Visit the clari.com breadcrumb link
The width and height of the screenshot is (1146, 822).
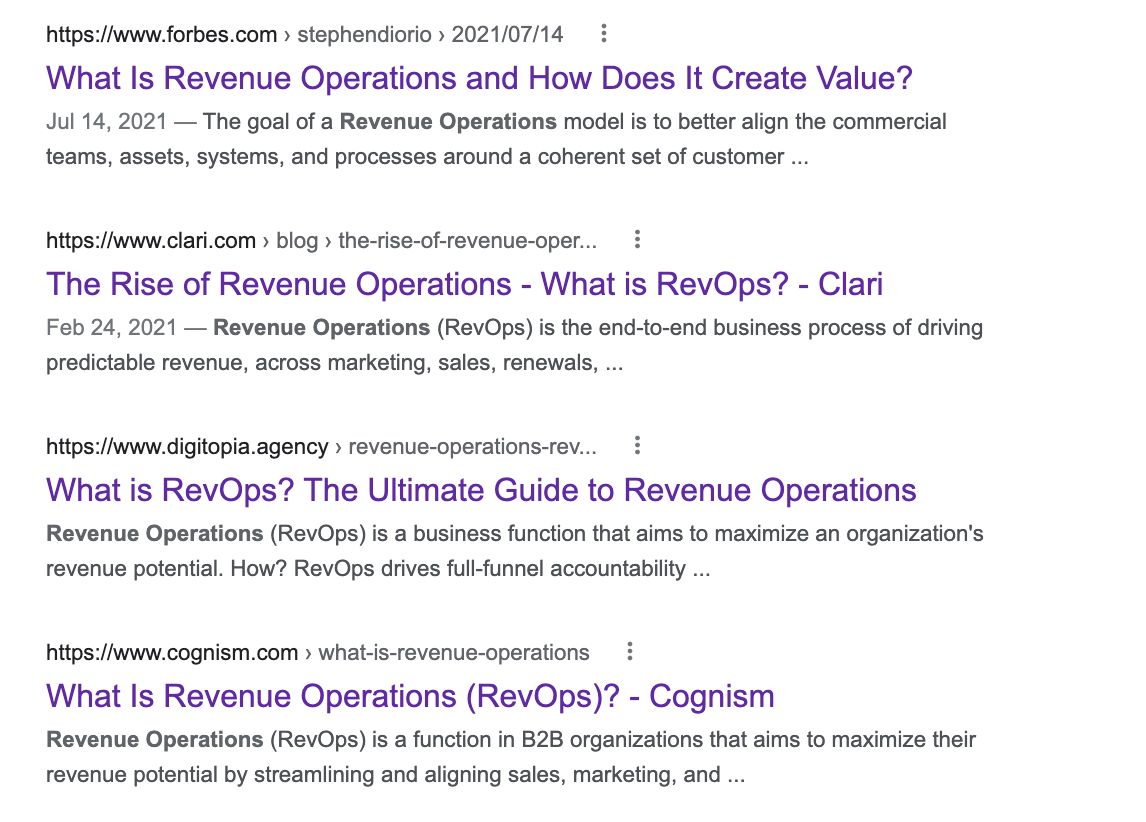148,240
